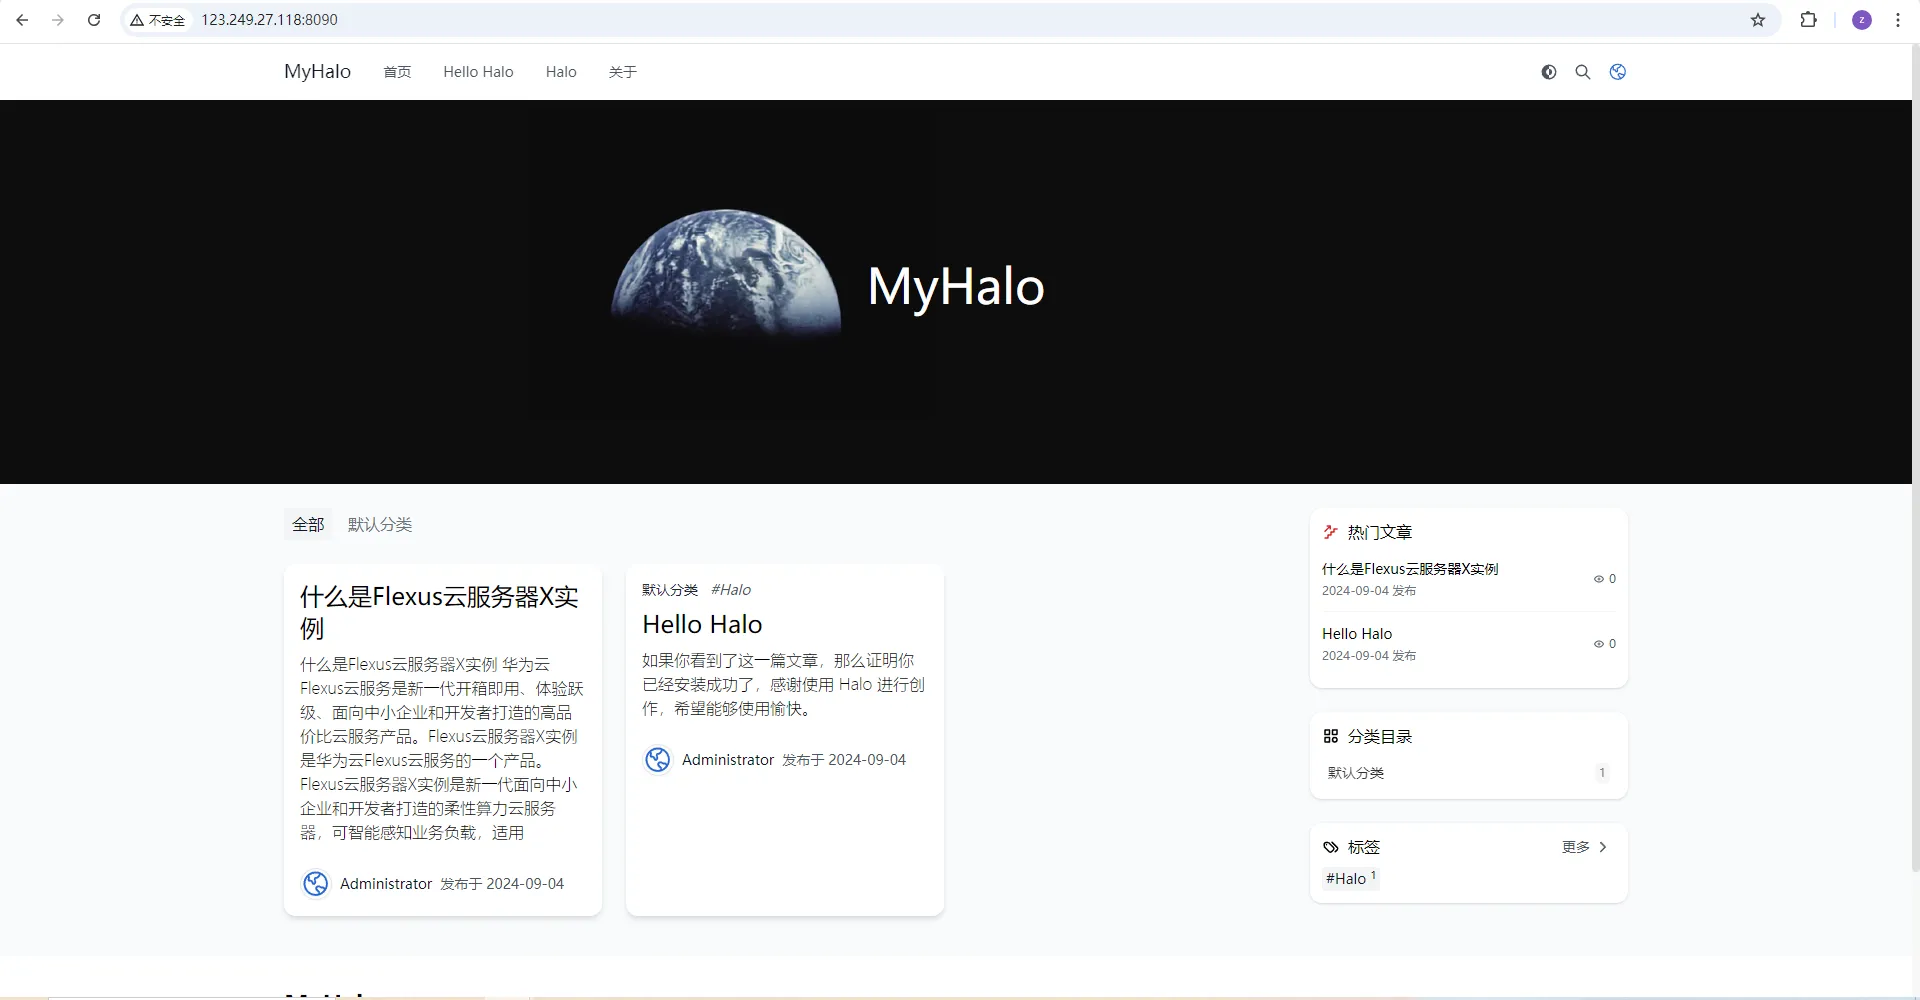Image resolution: width=1920 pixels, height=1000 pixels.
Task: Click the view count eye for Hello Halo
Action: tap(1599, 644)
